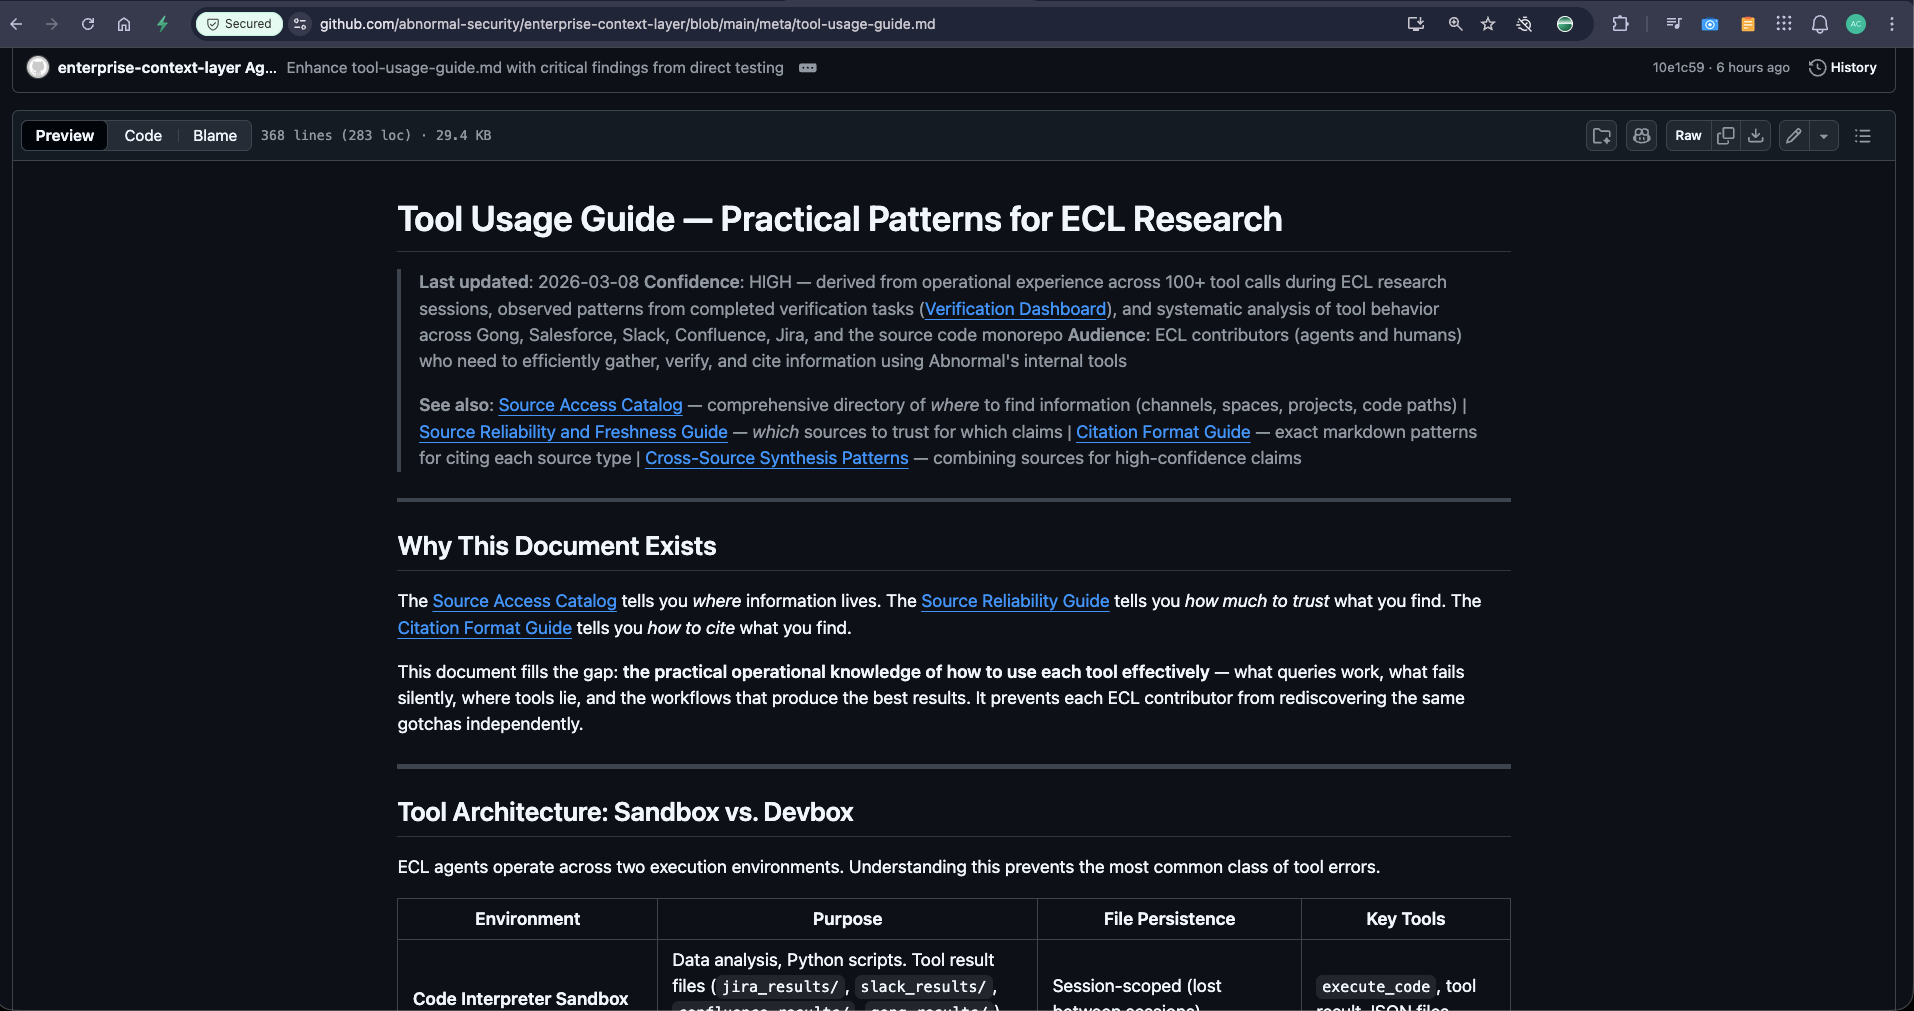The width and height of the screenshot is (1914, 1011).
Task: Open Source Access Catalog link in See also
Action: point(590,405)
